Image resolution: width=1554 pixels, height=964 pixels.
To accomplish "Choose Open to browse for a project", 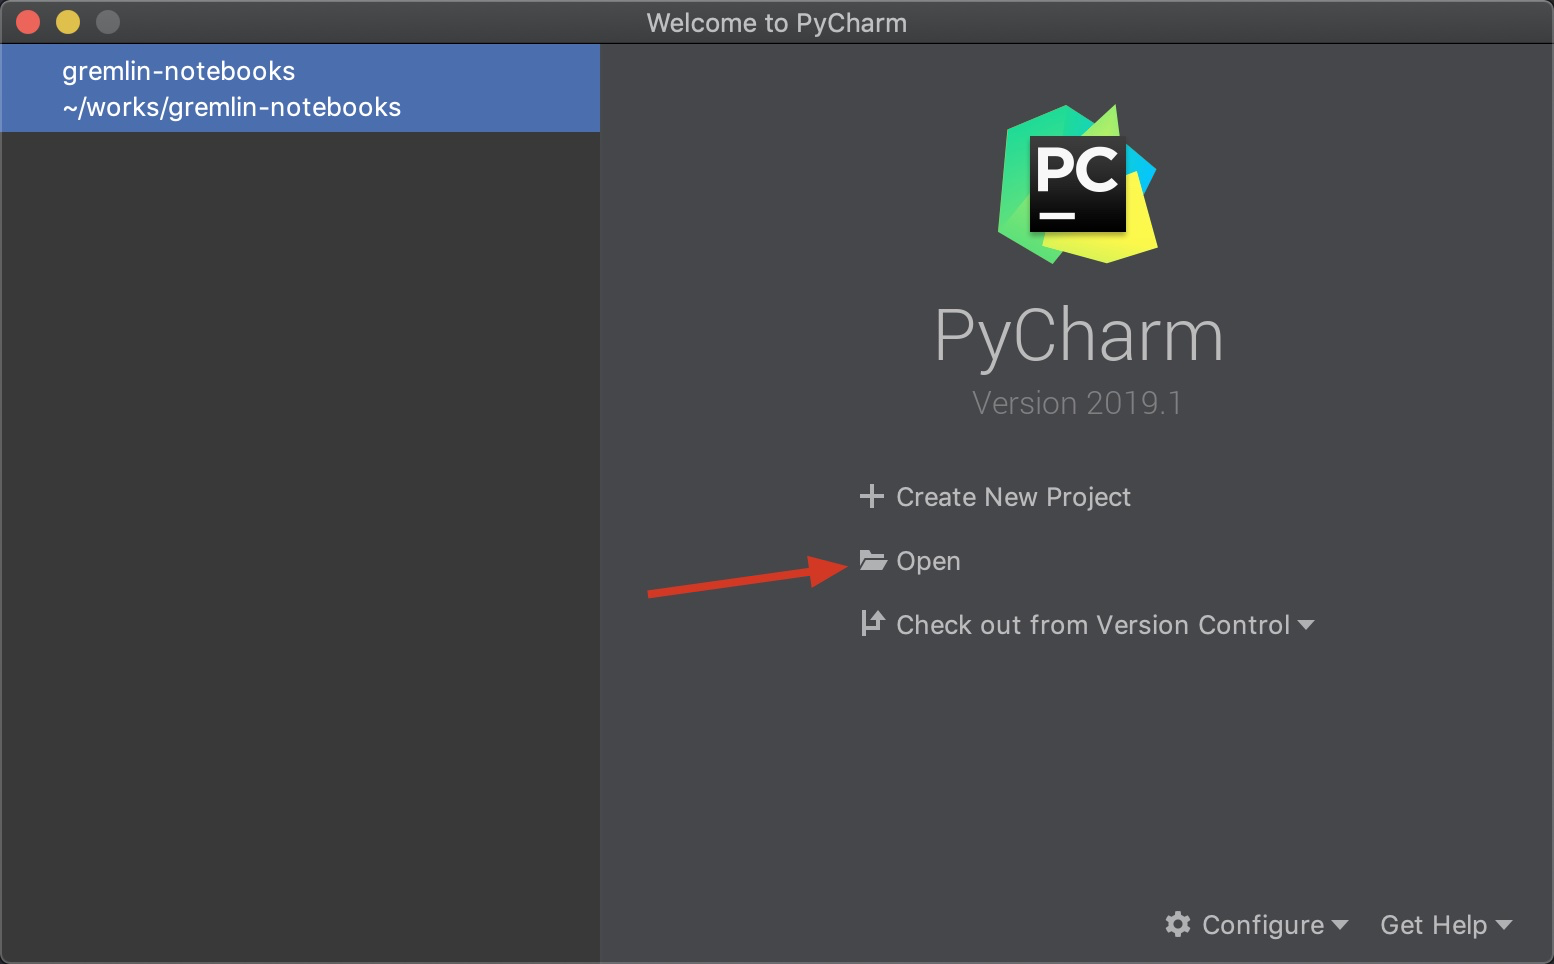I will tap(928, 561).
